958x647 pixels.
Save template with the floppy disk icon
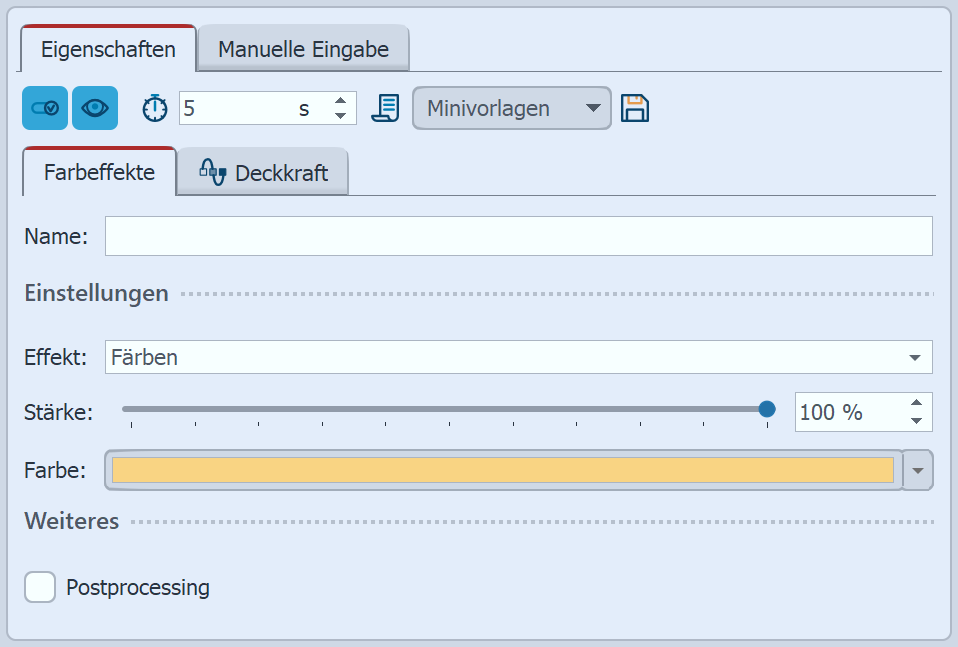(635, 108)
